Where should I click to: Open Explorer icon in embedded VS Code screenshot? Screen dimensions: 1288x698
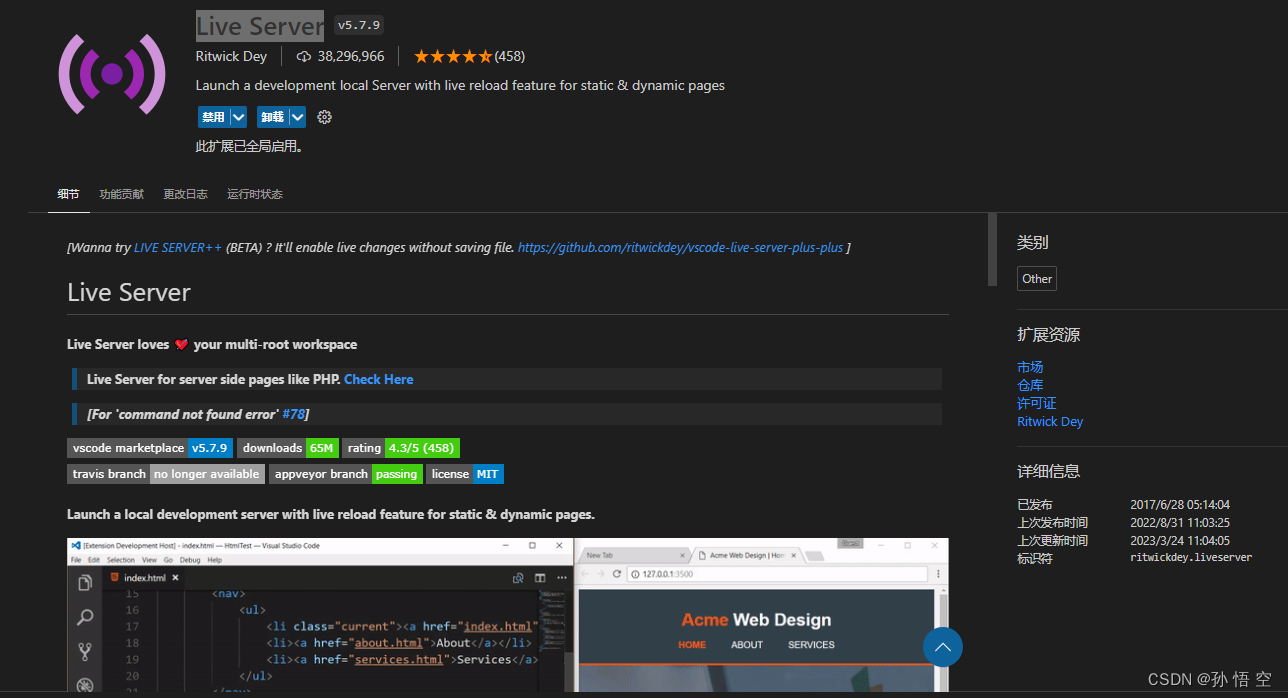[x=85, y=582]
